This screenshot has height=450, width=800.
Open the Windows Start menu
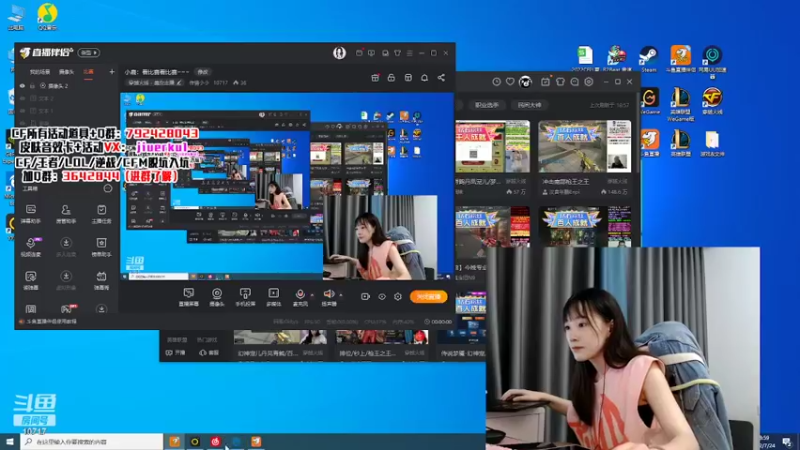pyautogui.click(x=10, y=441)
